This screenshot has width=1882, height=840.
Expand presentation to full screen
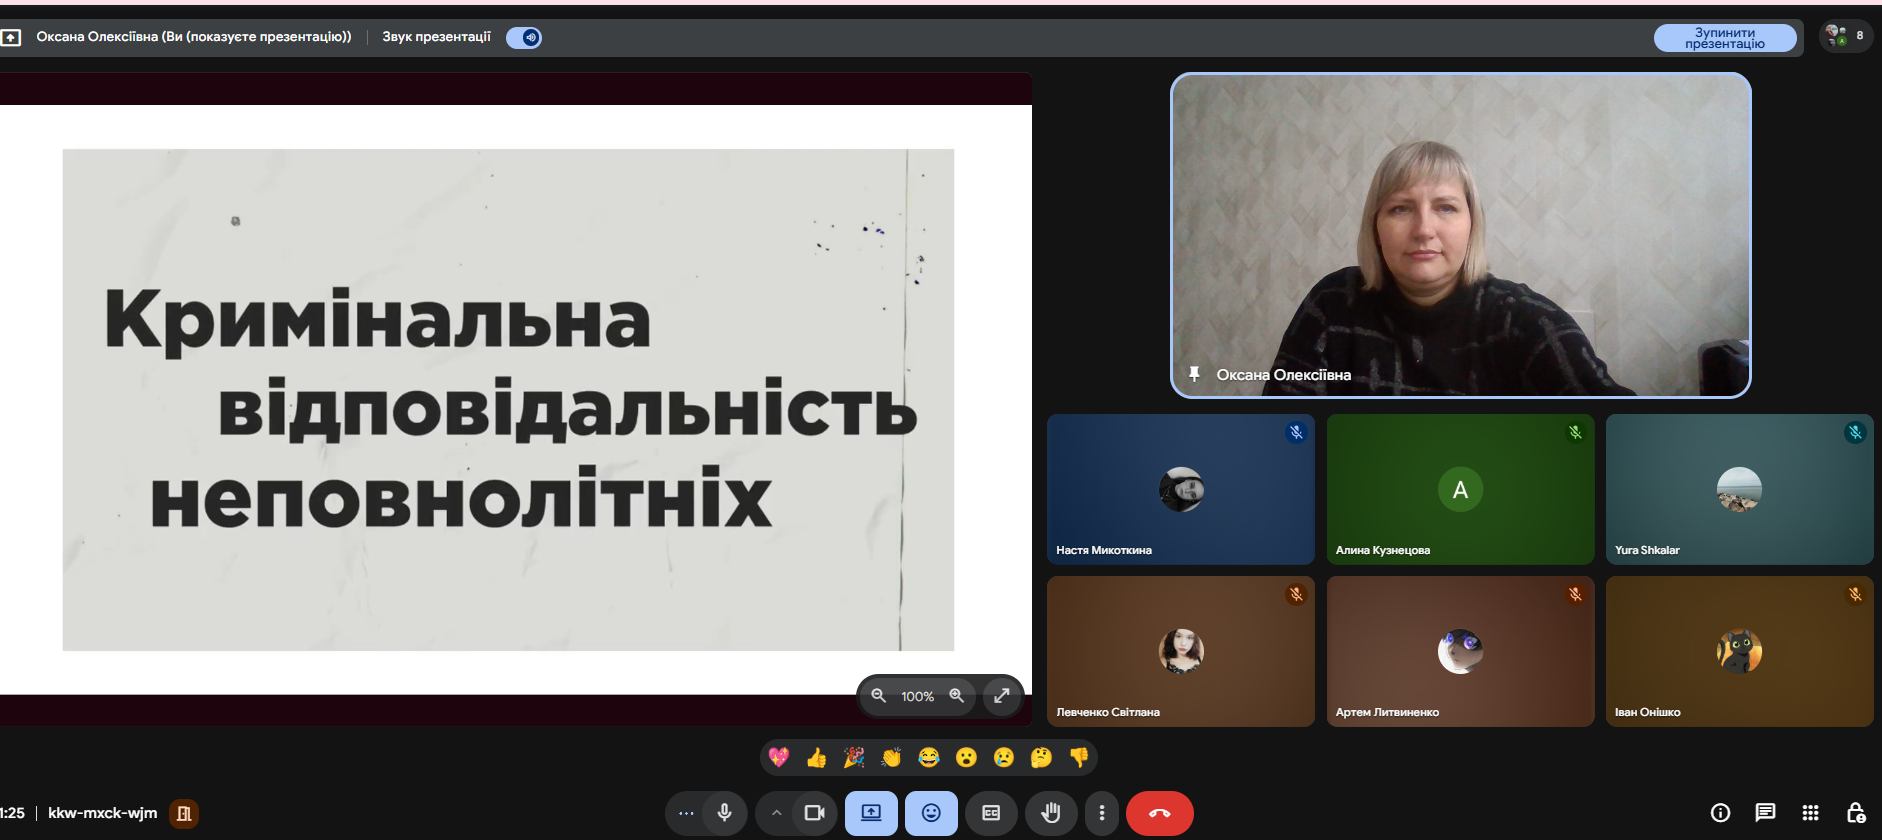pyautogui.click(x=1001, y=696)
